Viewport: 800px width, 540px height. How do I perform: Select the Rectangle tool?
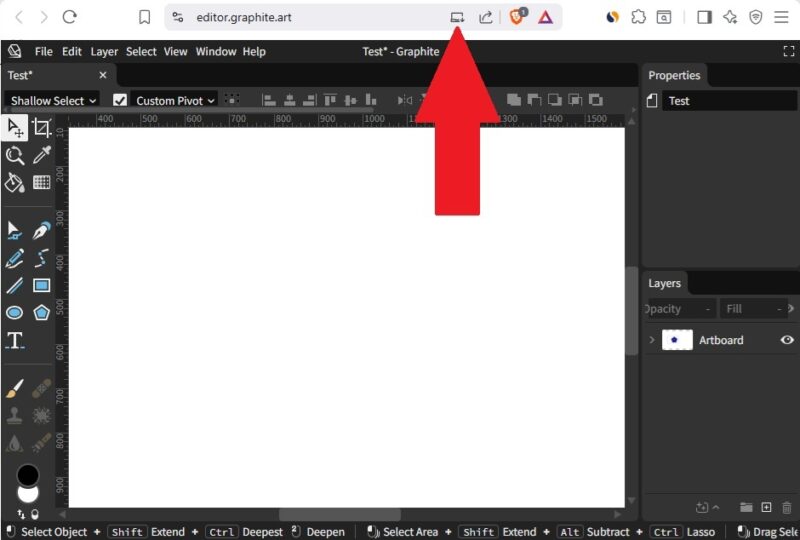(41, 285)
